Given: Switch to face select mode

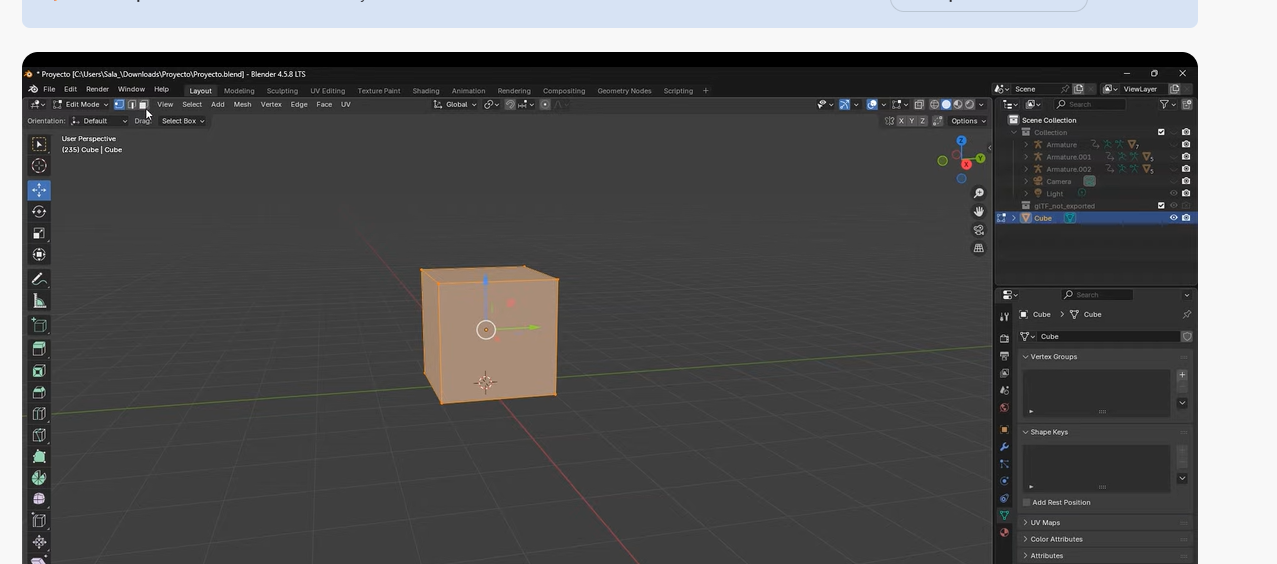Looking at the screenshot, I should (143, 104).
